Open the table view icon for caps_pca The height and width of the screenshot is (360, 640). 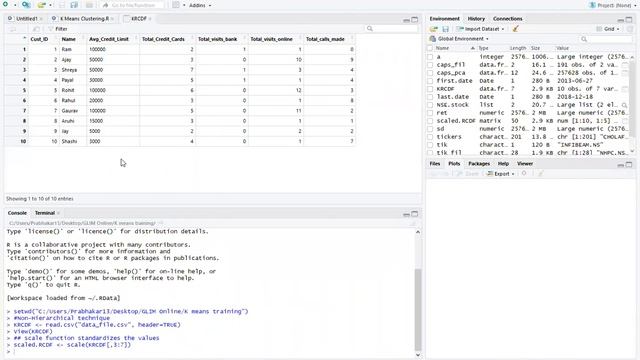tap(625, 73)
